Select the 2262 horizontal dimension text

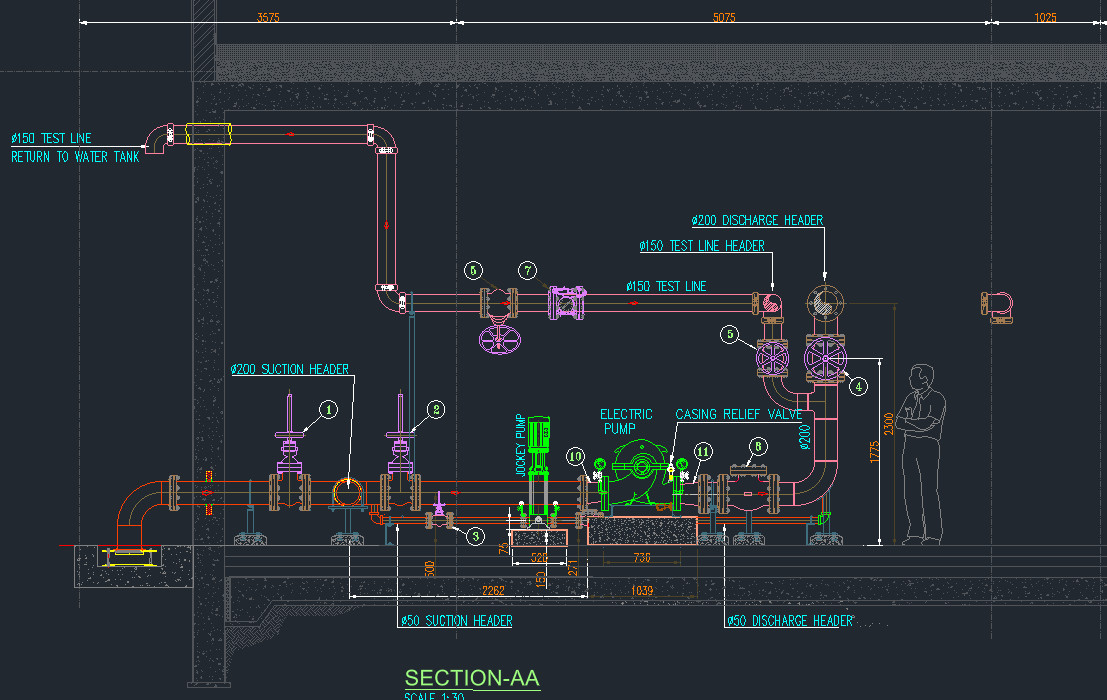(x=493, y=591)
